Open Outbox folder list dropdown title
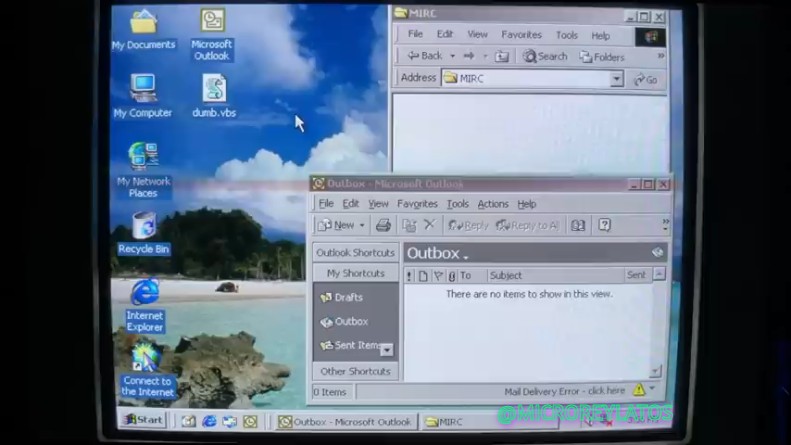 coord(438,253)
